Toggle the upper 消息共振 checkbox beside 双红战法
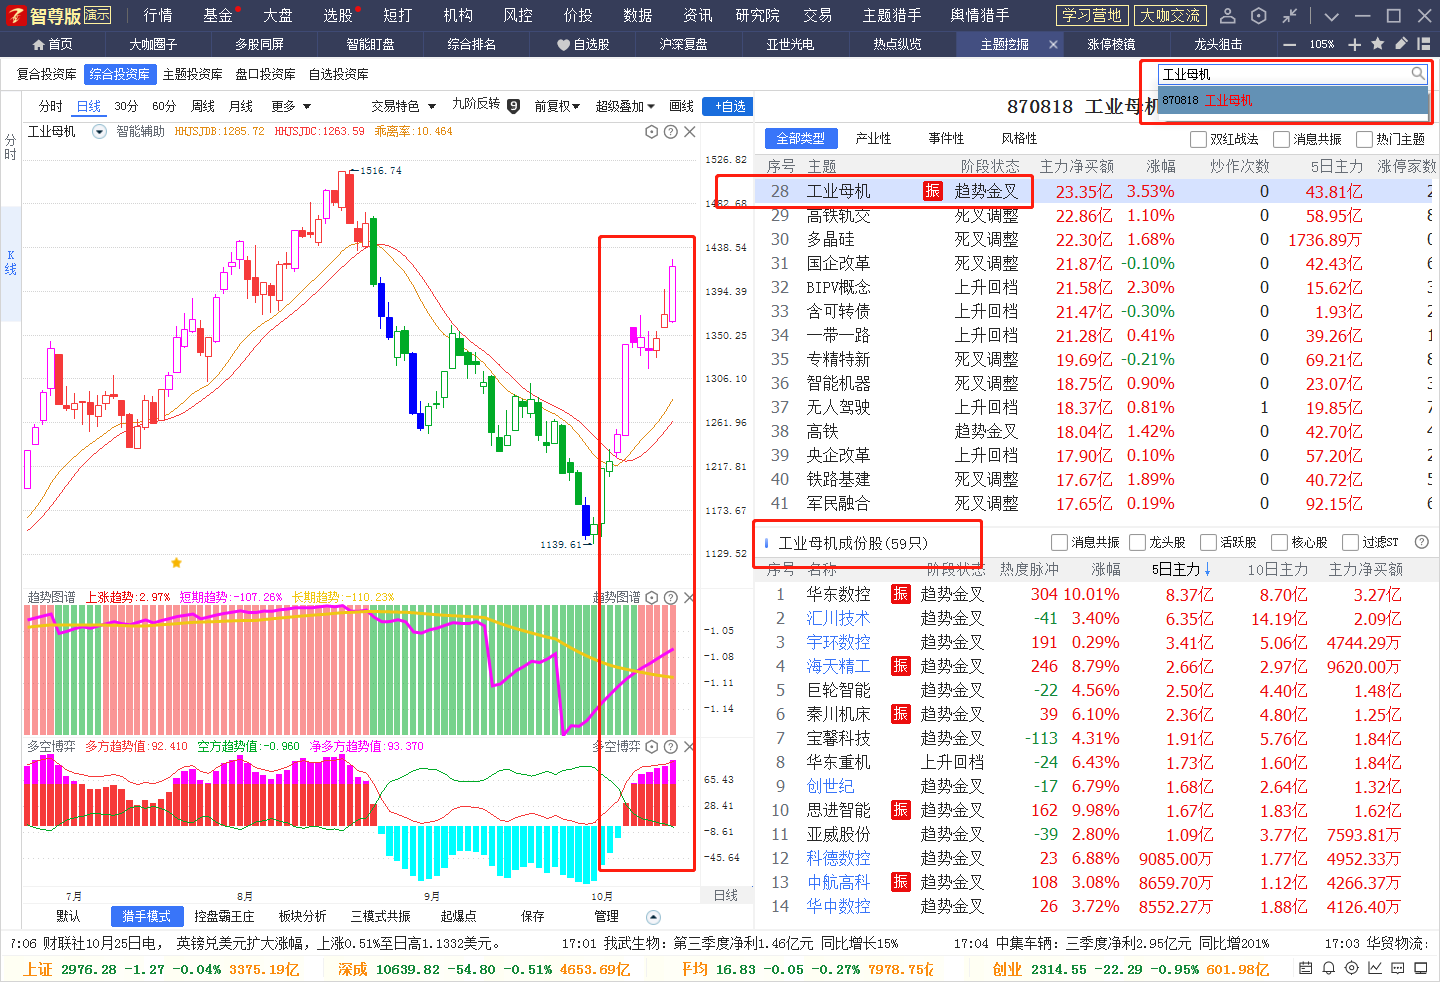Image resolution: width=1440 pixels, height=982 pixels. point(1281,139)
